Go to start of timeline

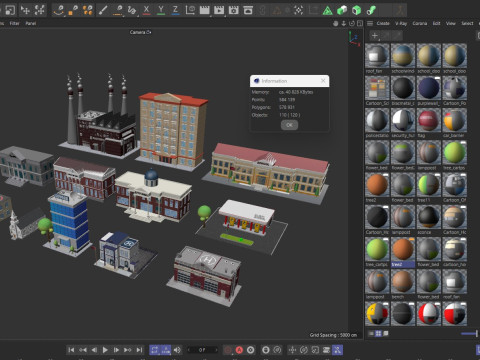coord(71,350)
